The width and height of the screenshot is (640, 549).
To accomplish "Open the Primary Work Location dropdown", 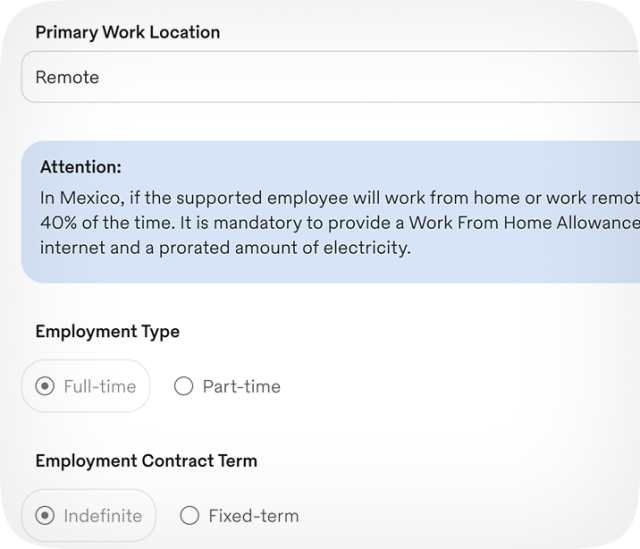I will click(x=330, y=77).
